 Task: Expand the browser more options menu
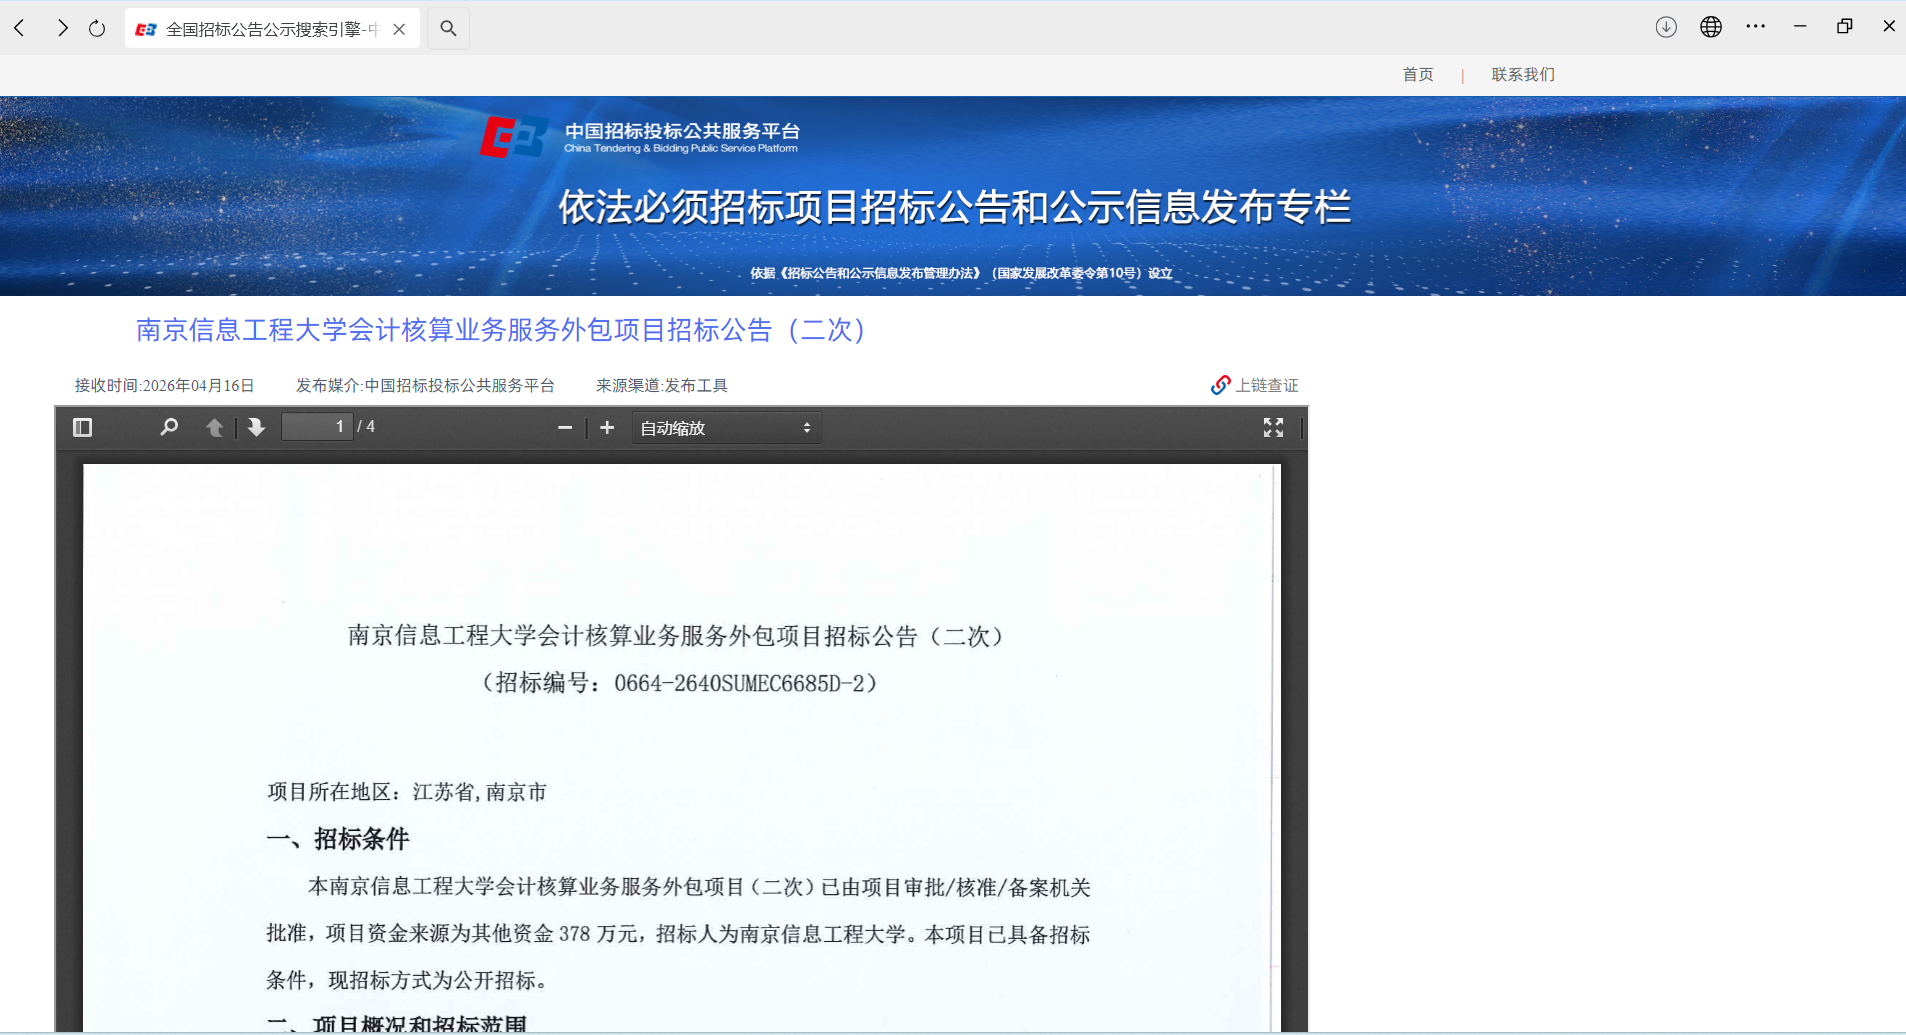[1755, 27]
